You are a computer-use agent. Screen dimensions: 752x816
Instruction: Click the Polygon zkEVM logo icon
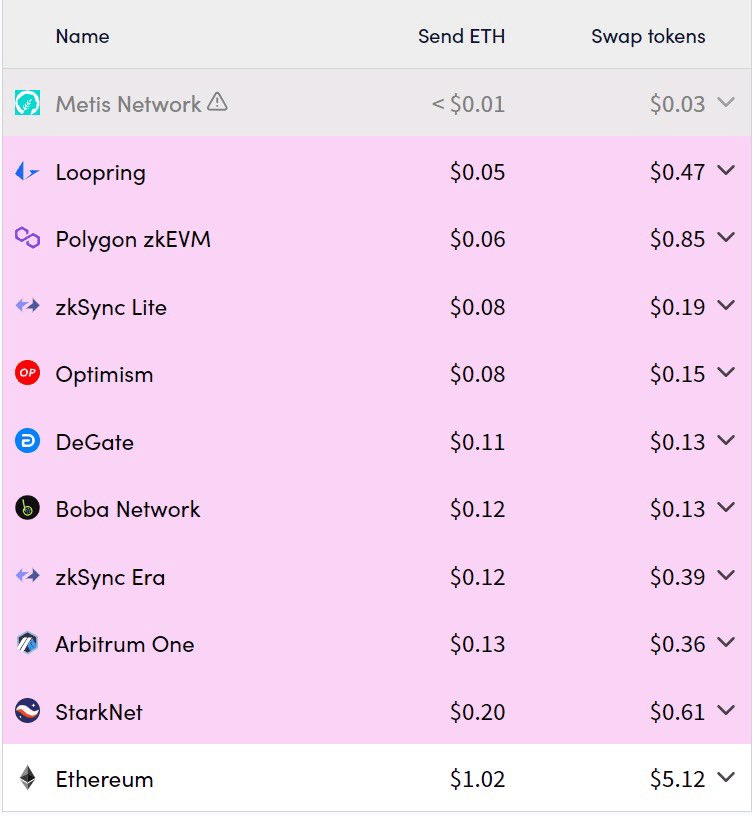click(x=28, y=238)
